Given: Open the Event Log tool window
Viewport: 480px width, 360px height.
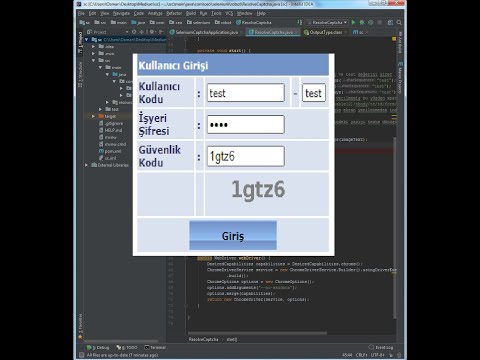Looking at the screenshot, I should (381, 347).
